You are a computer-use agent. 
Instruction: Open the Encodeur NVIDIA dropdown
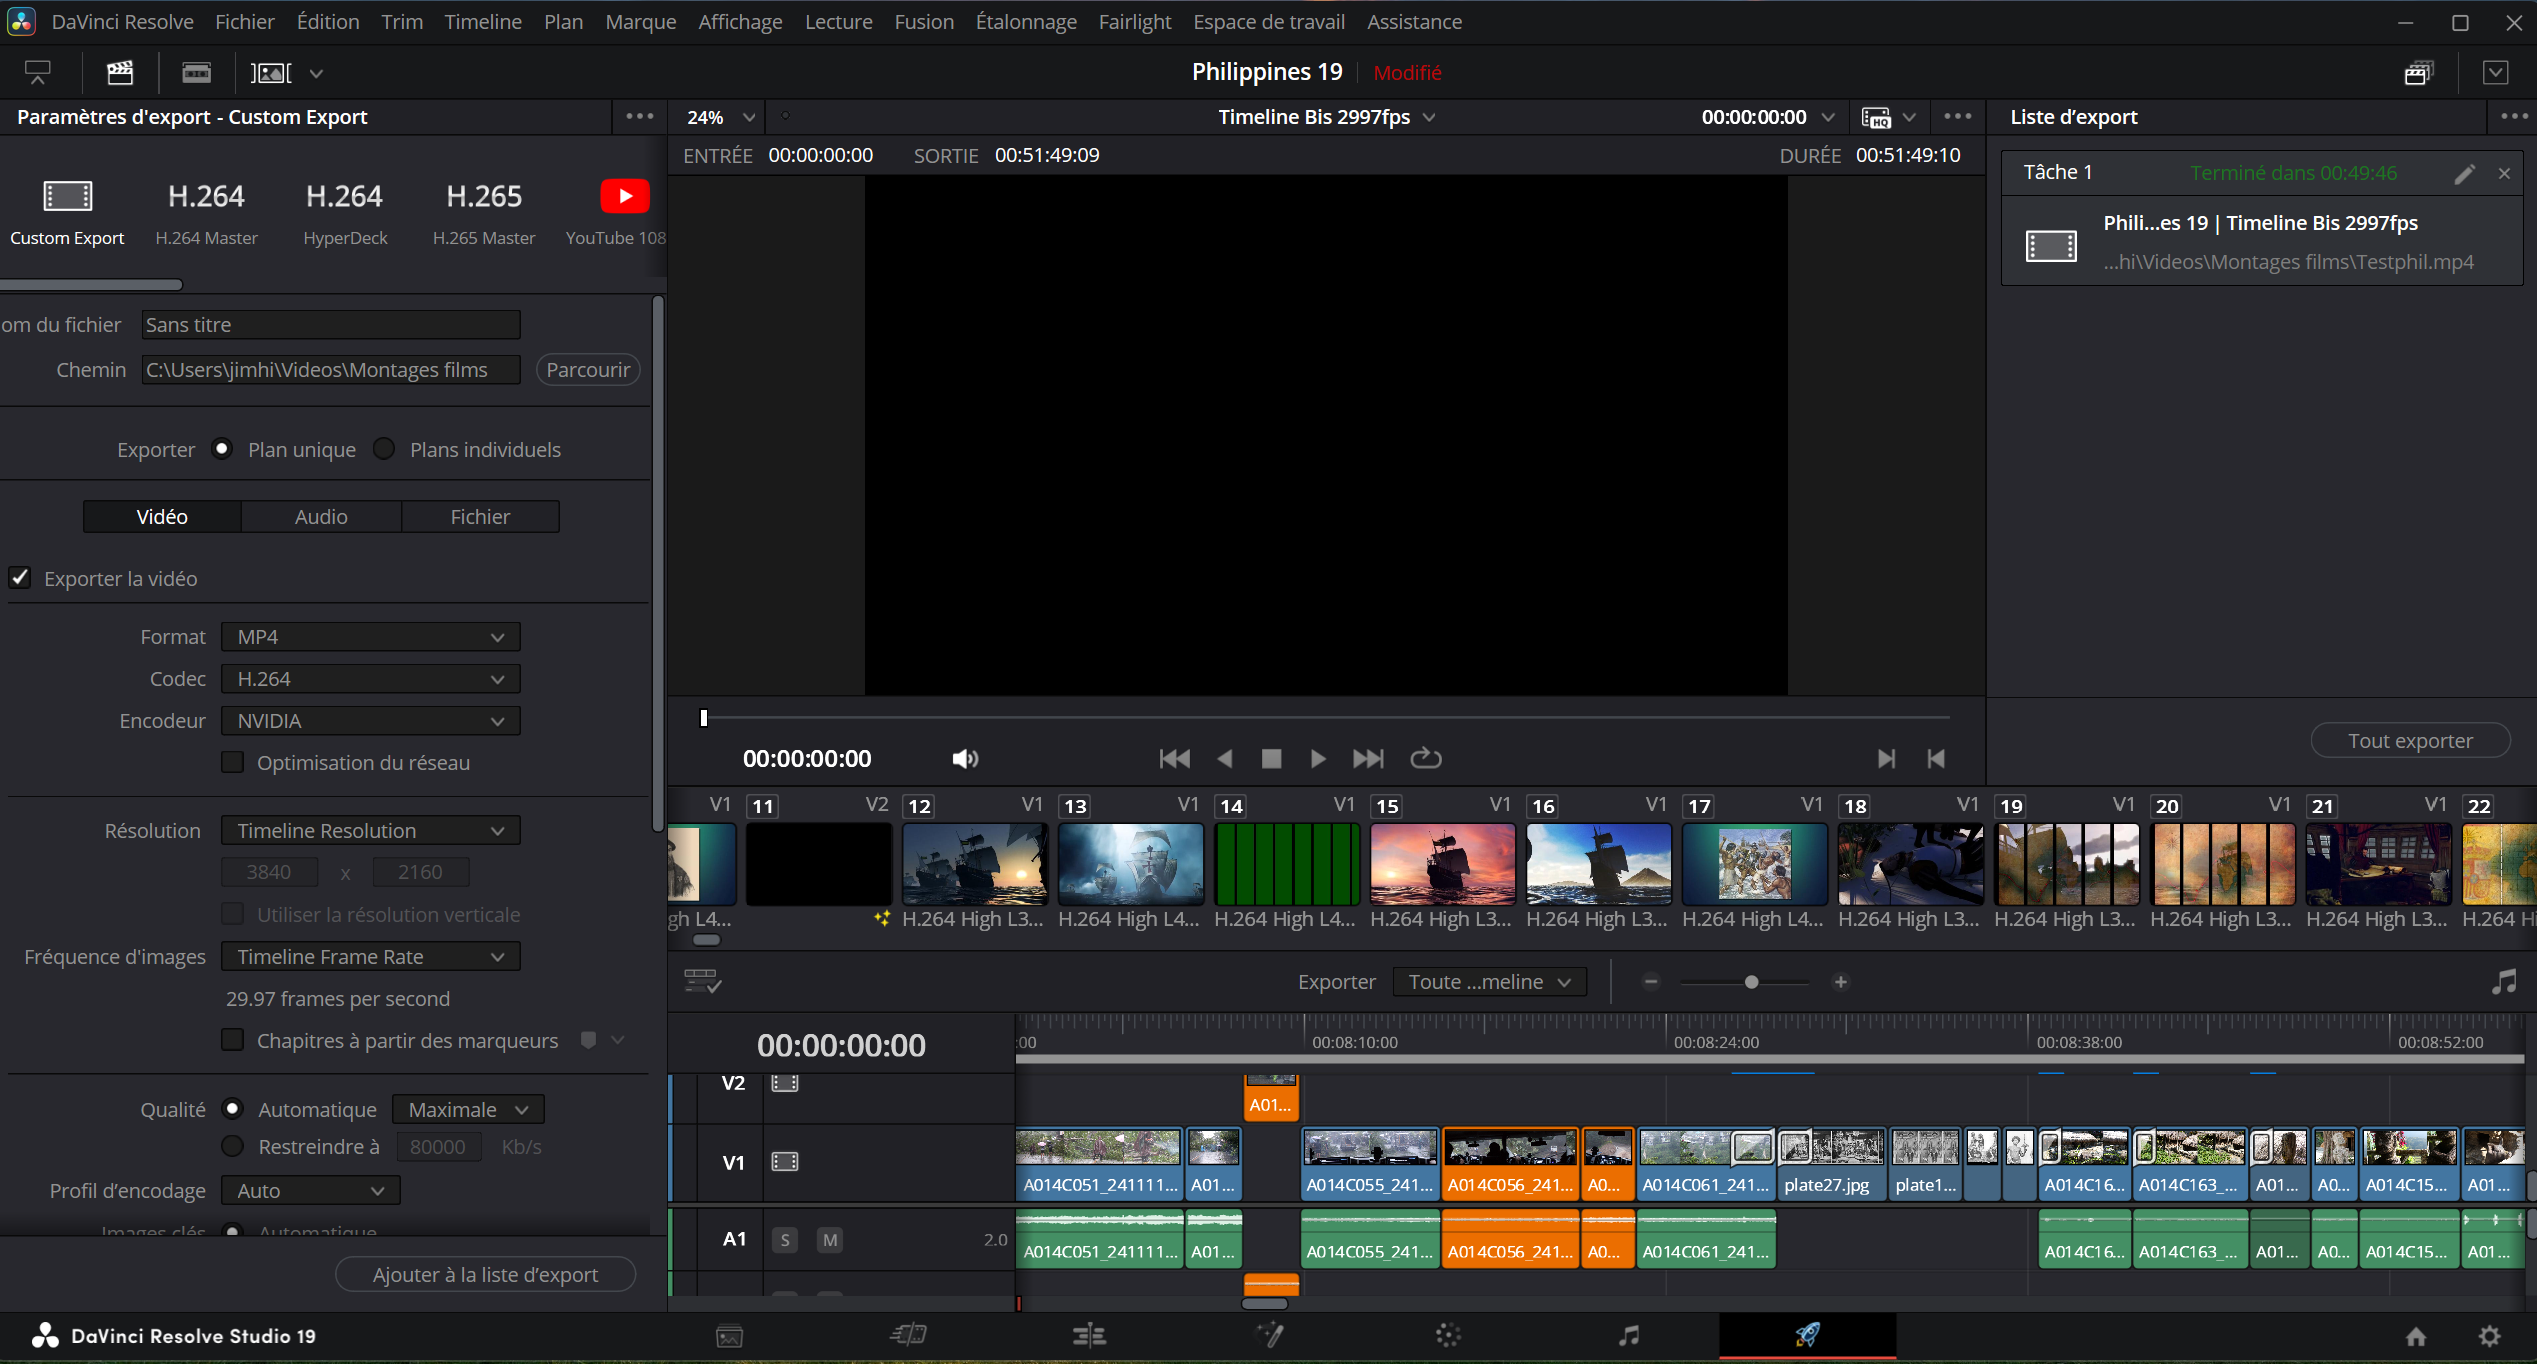[x=370, y=721]
